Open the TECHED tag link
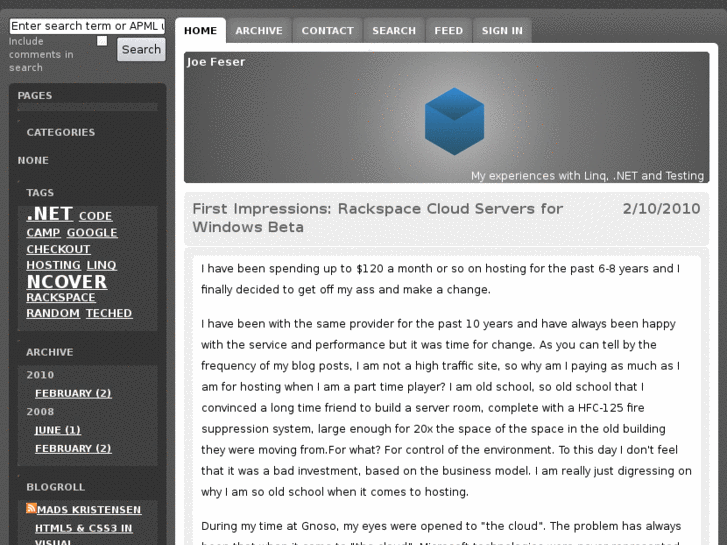The width and height of the screenshot is (727, 545). pyautogui.click(x=109, y=314)
